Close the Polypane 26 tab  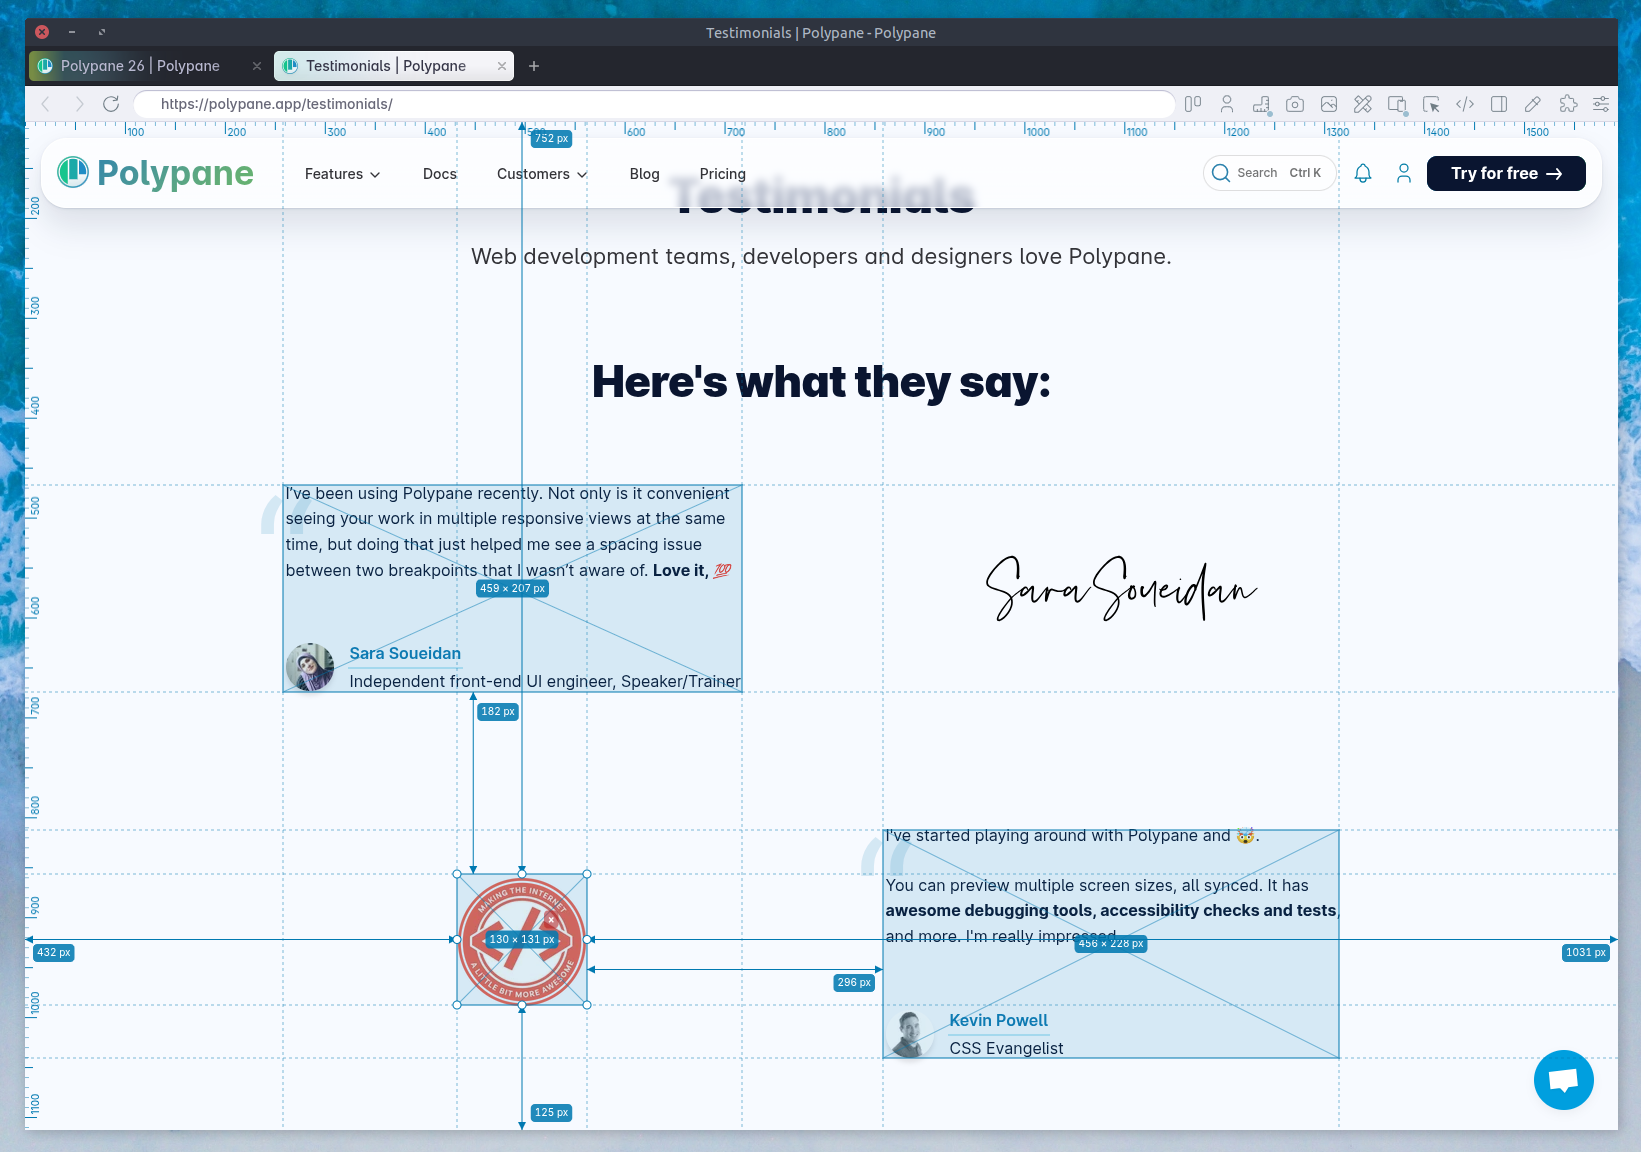pyautogui.click(x=257, y=66)
